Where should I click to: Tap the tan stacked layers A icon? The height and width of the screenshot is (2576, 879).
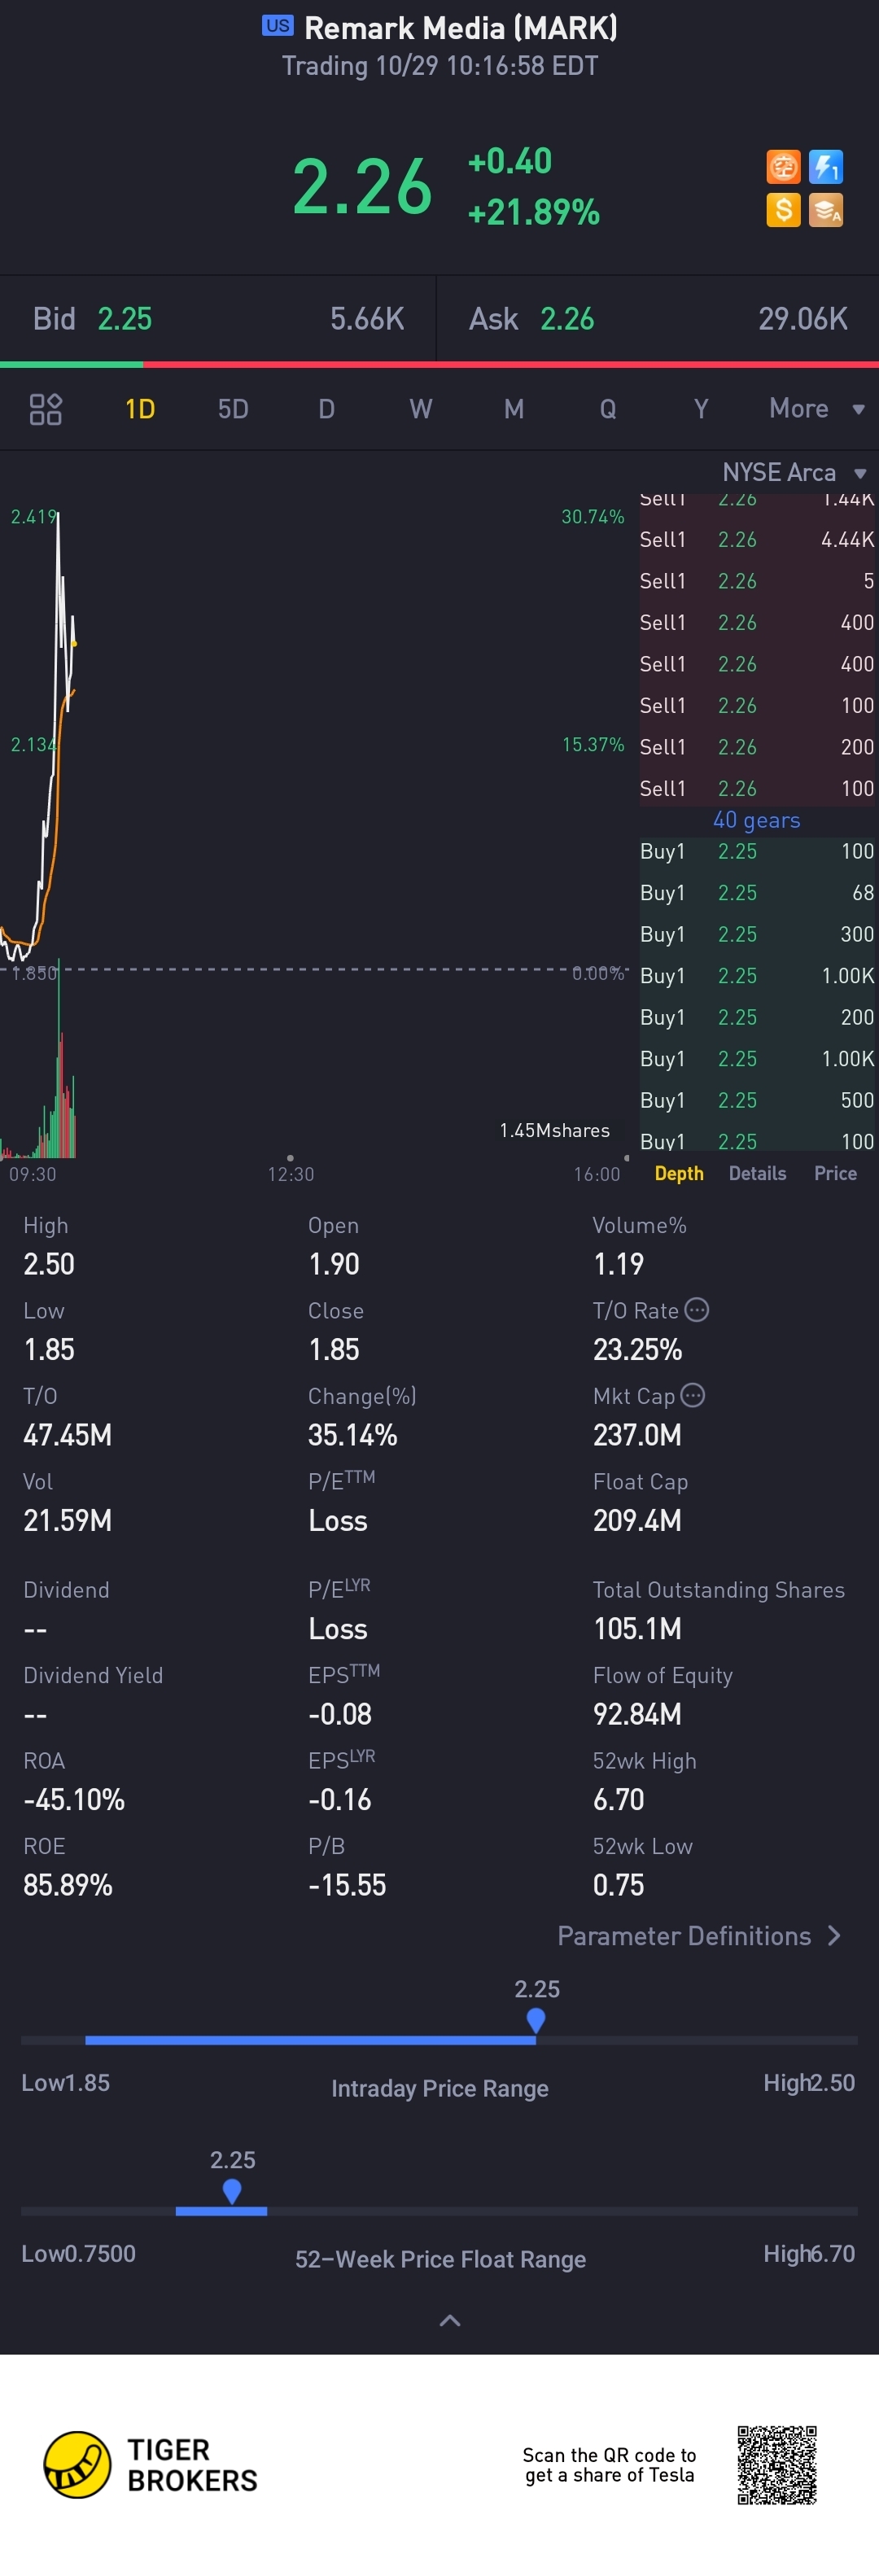(826, 210)
